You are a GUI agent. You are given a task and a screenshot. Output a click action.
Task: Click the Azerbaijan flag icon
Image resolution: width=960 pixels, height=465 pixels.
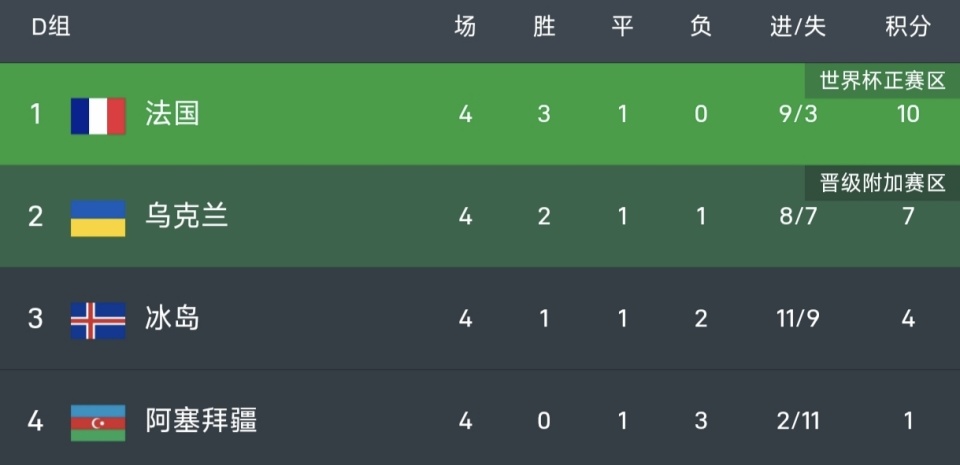point(98,421)
